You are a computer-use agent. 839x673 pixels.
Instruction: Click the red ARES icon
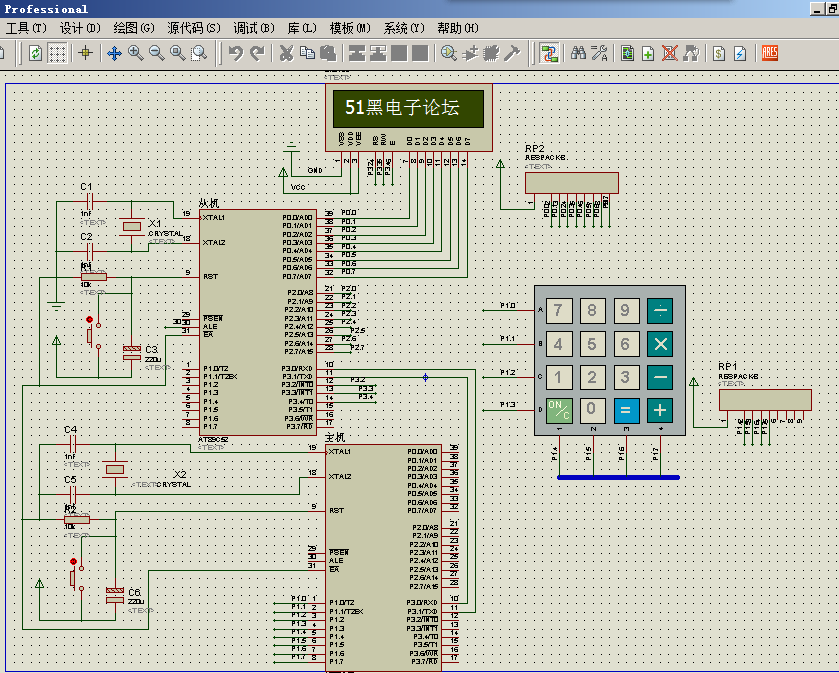click(770, 53)
